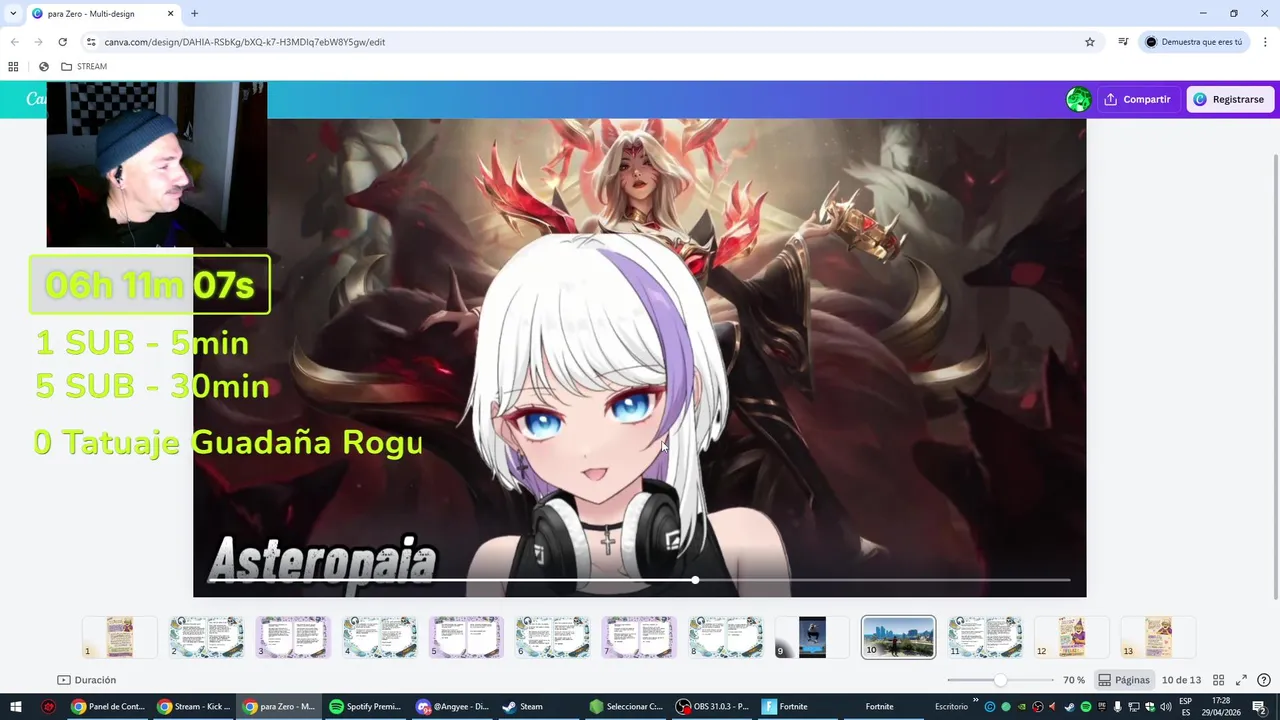This screenshot has width=1280, height=720.
Task: Go back to previous browser page
Action: 14,42
